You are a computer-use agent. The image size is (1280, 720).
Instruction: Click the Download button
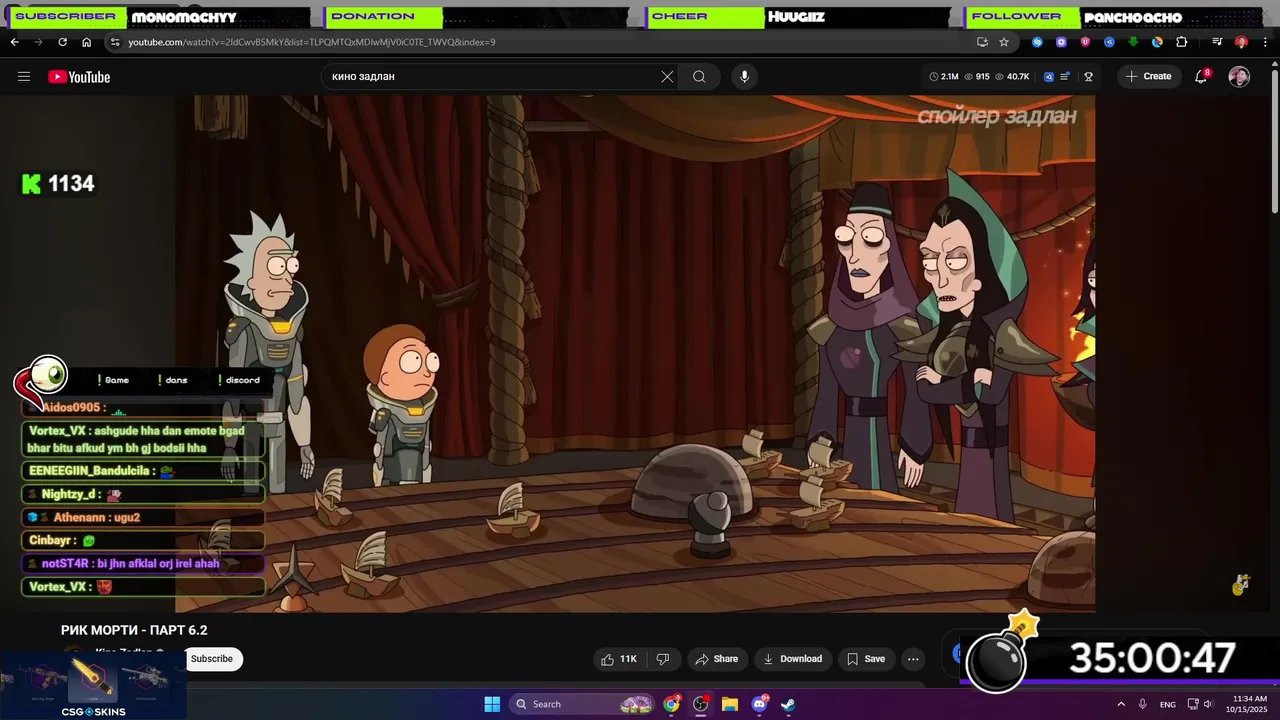point(792,659)
